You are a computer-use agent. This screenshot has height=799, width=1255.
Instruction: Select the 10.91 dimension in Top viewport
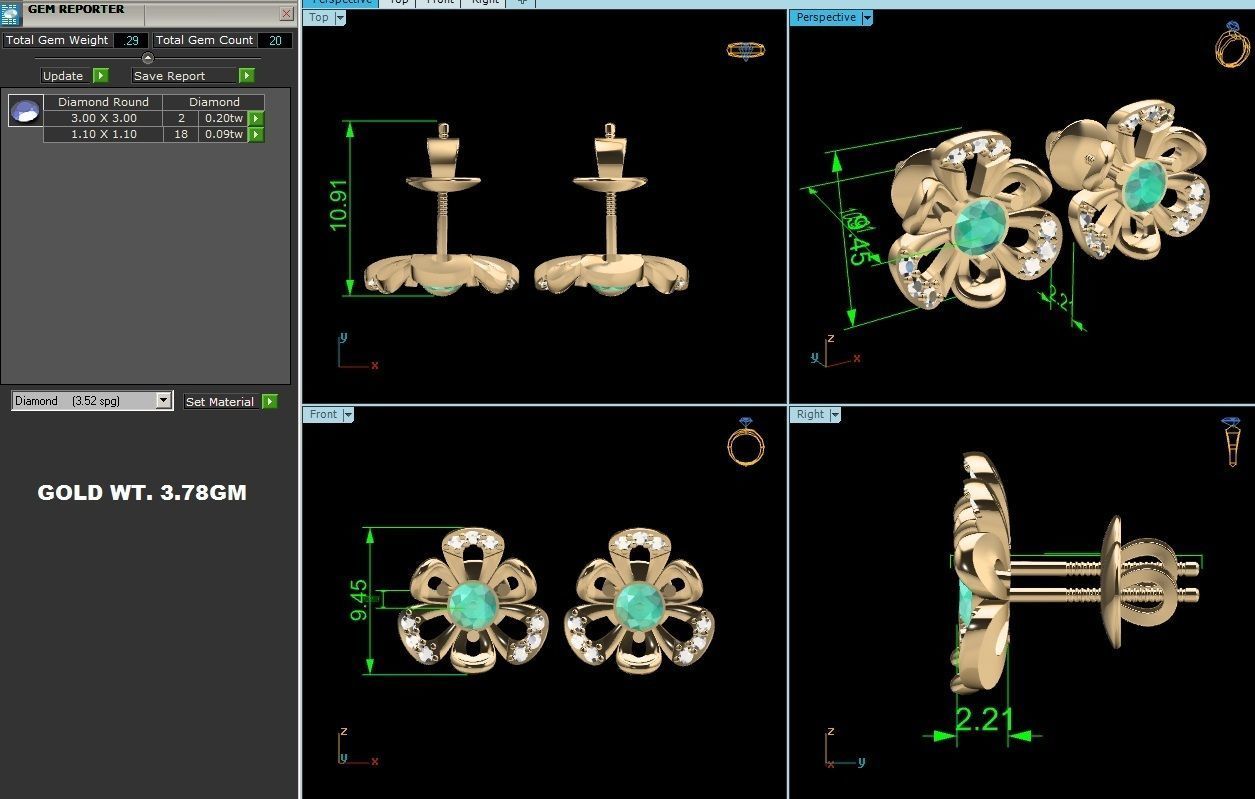(338, 205)
